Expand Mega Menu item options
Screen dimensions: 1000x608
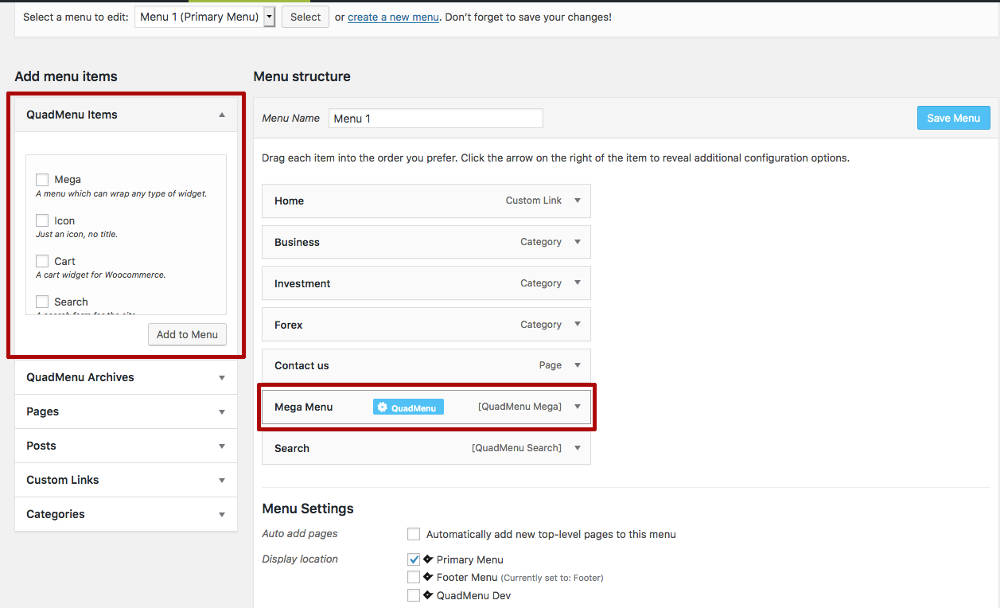click(577, 406)
